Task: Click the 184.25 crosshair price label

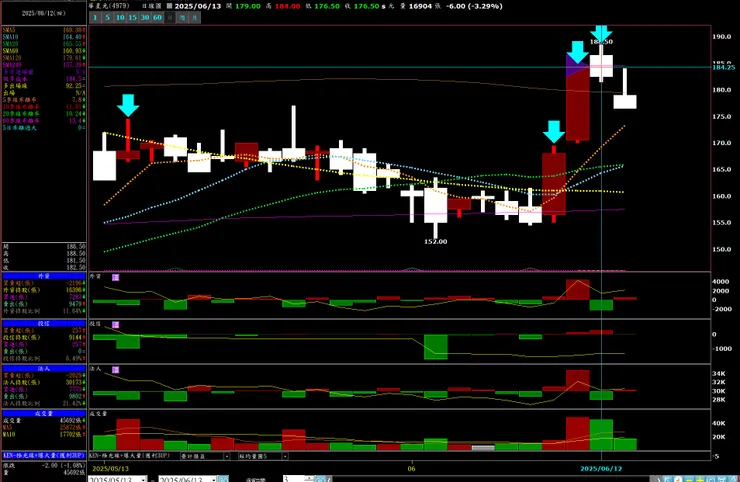Action: tap(723, 68)
